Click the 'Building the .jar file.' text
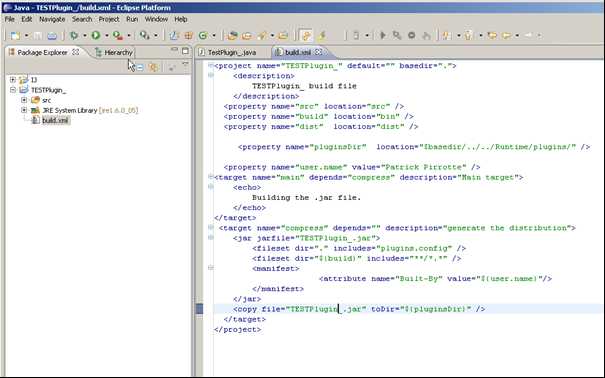 click(x=306, y=198)
